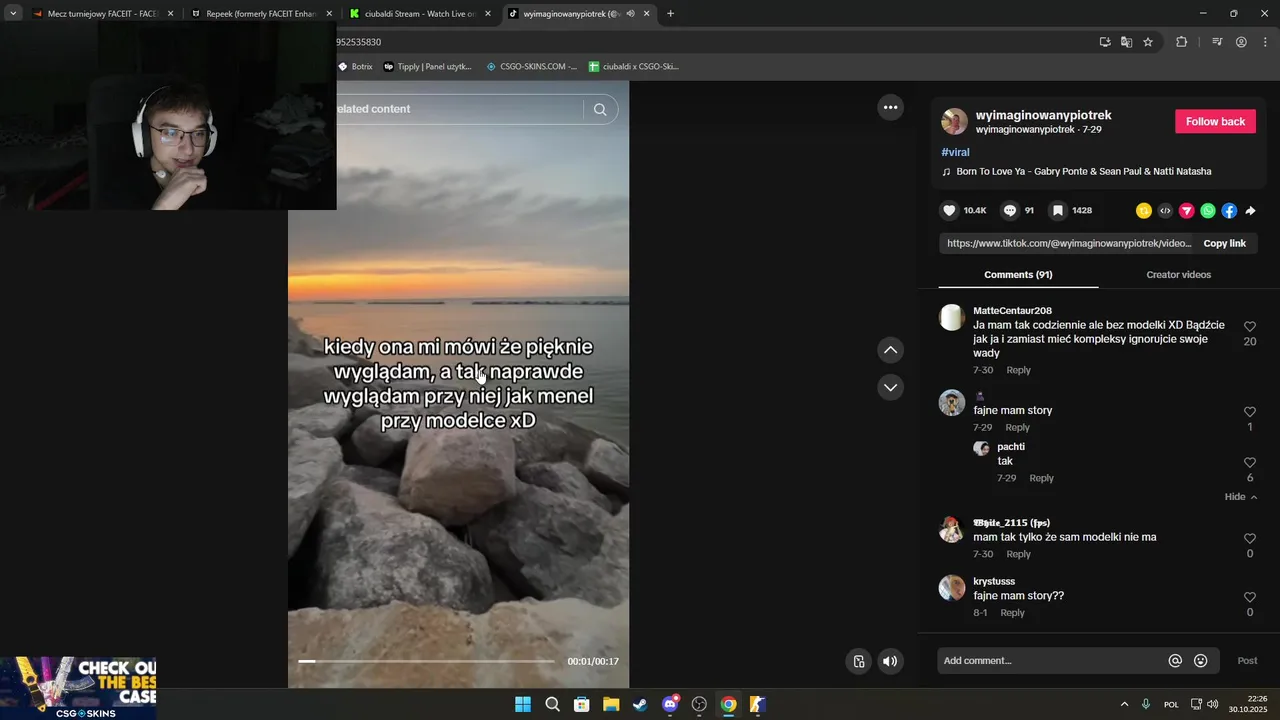This screenshot has width=1280, height=720.
Task: Switch to 'ciubaldi Stream' browser tab
Action: (420, 14)
